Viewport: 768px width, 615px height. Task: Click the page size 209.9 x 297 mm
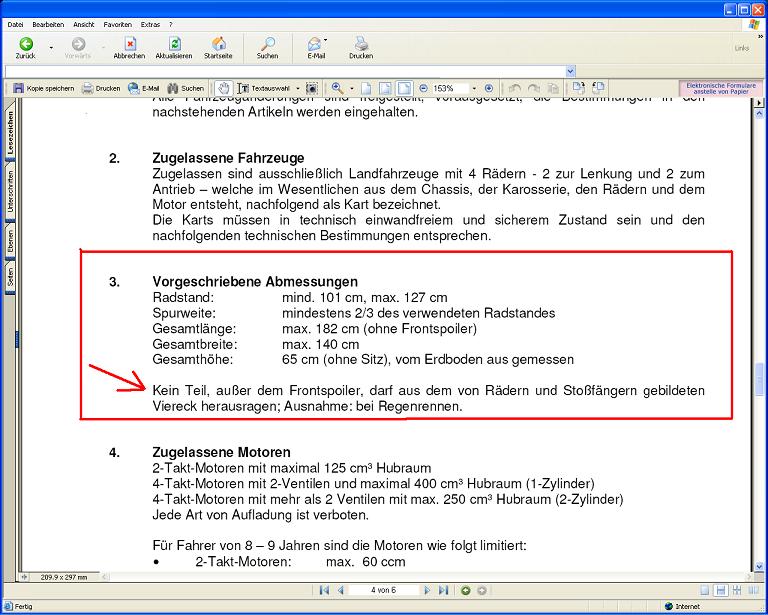point(64,577)
